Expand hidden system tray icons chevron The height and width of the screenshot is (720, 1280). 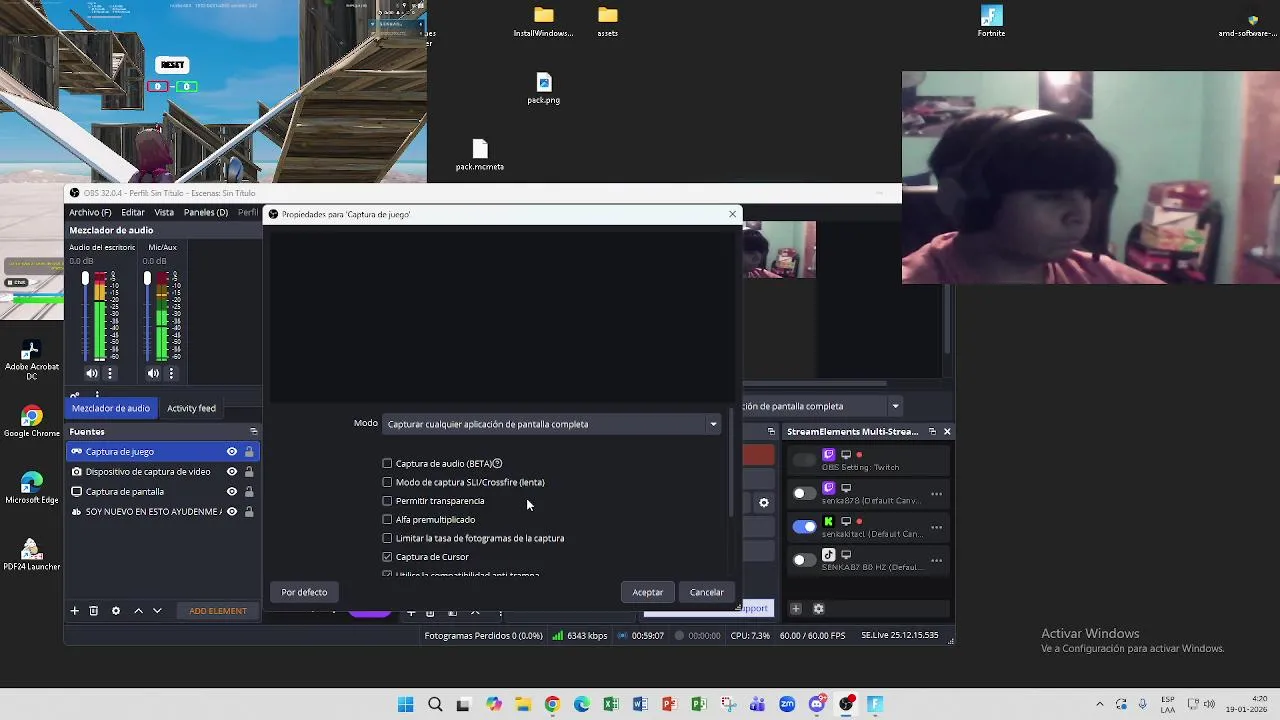(1100, 705)
